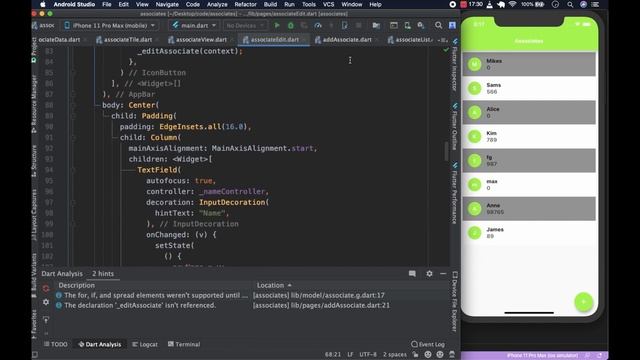Open the VCS menu
Image resolution: width=640 pixels, height=360 pixels.
[329, 4]
